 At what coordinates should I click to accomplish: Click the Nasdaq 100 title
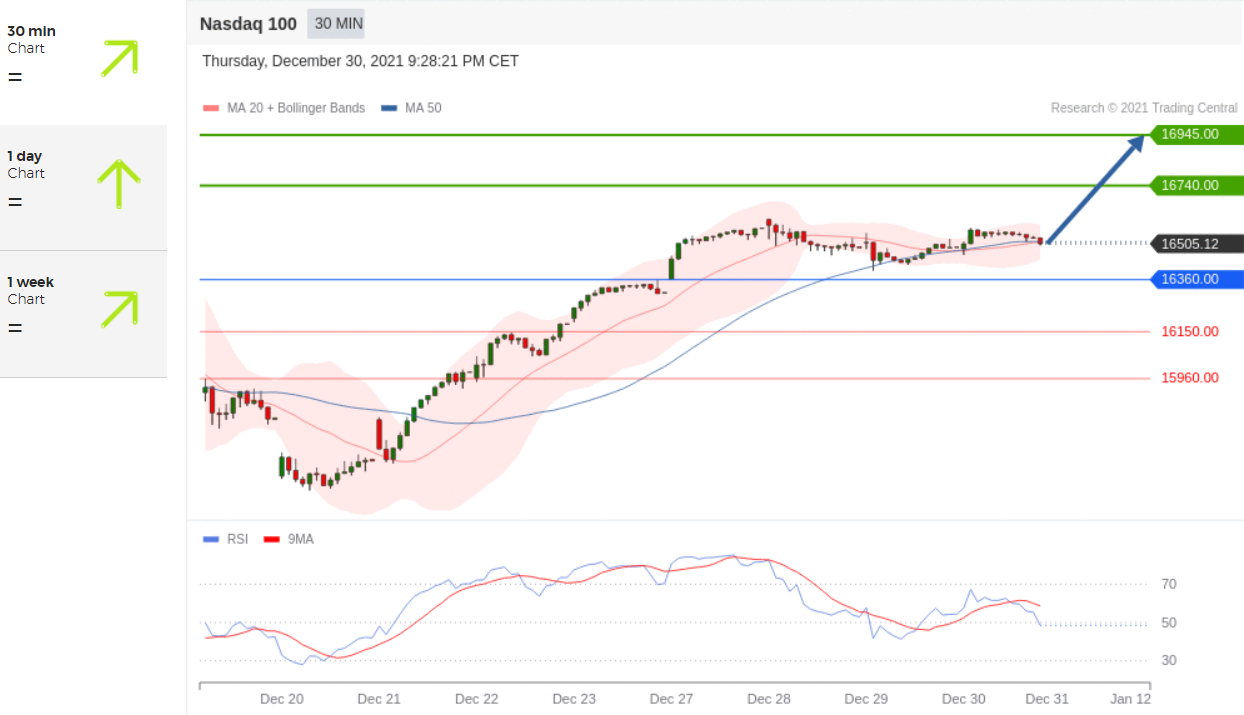pos(248,23)
